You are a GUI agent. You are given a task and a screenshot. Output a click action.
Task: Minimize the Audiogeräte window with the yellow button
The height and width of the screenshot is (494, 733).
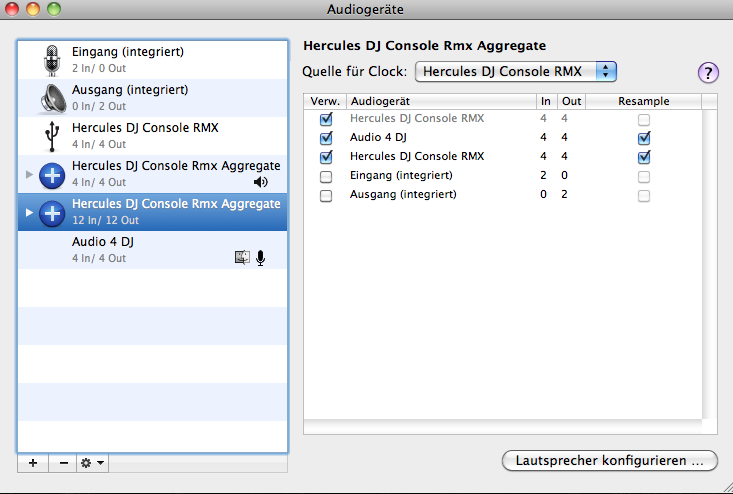pos(33,9)
